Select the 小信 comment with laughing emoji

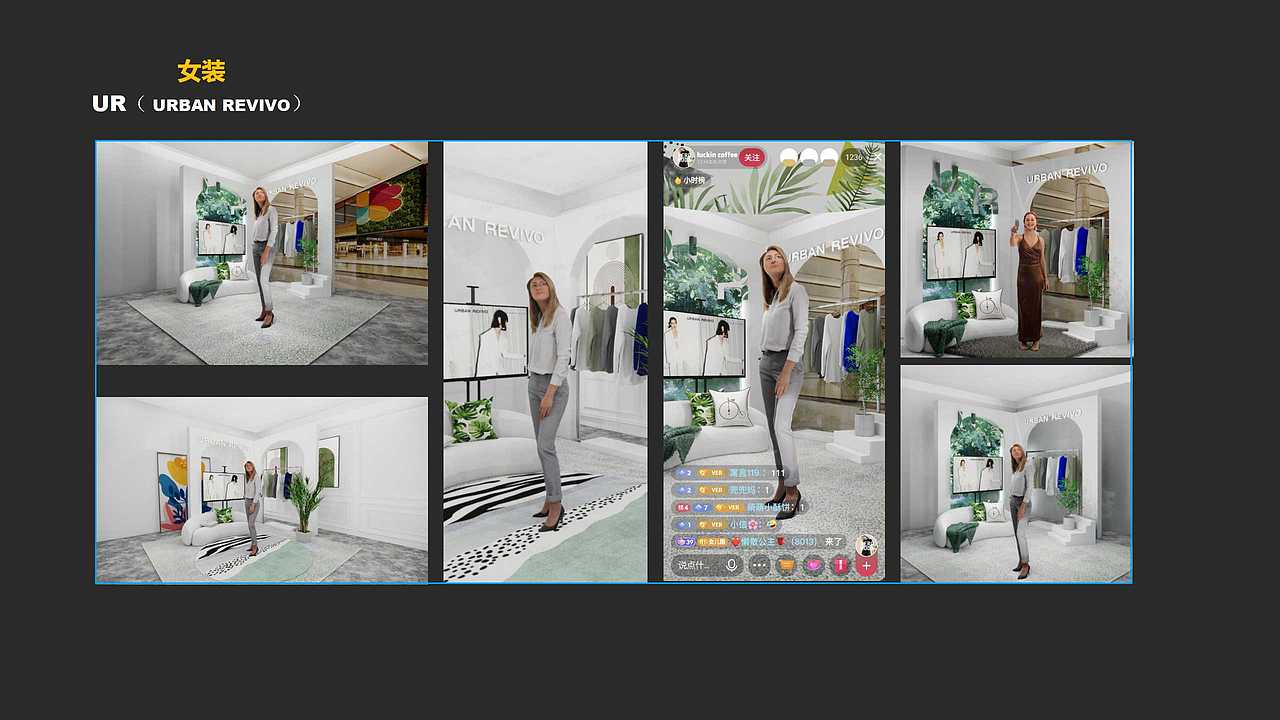(x=727, y=525)
